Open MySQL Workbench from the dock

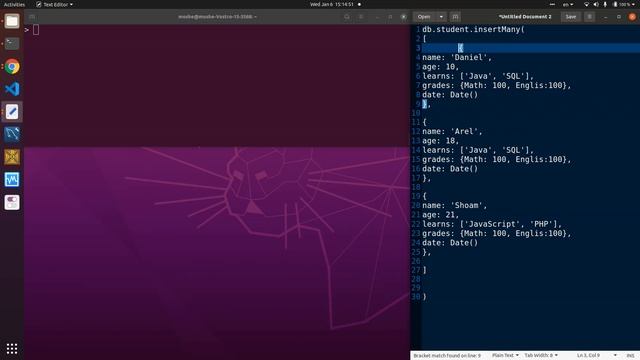pyautogui.click(x=12, y=134)
